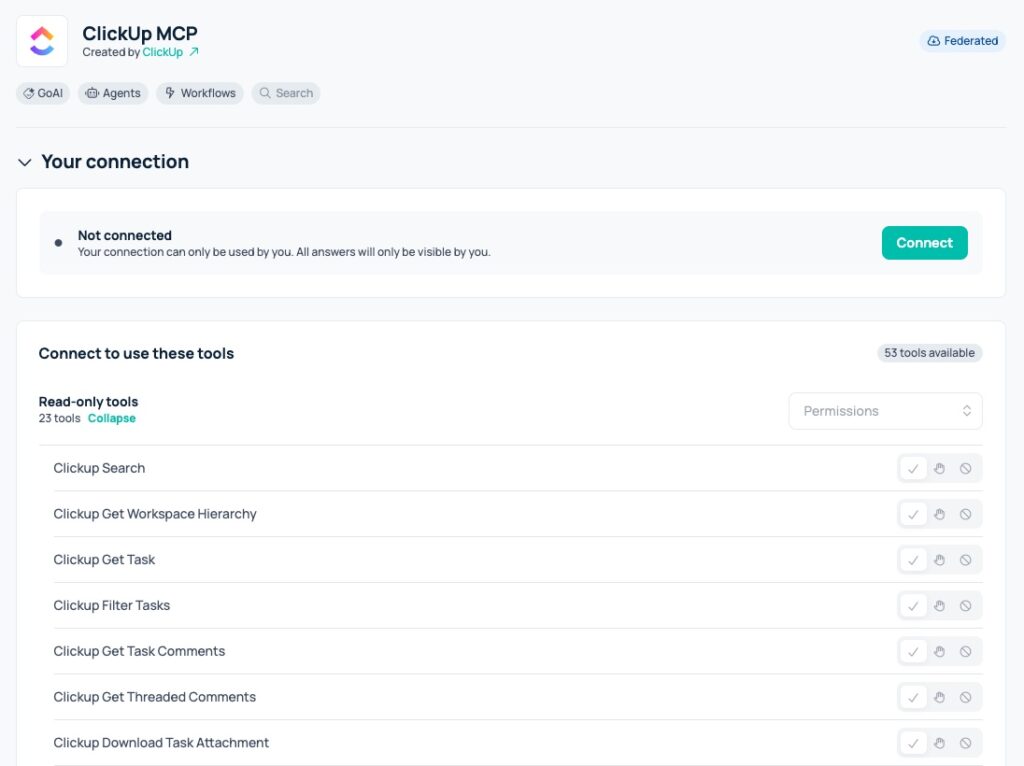1024x766 pixels.
Task: Allow Clickup Get Workspace Hierarchy with checkmark
Action: [913, 514]
